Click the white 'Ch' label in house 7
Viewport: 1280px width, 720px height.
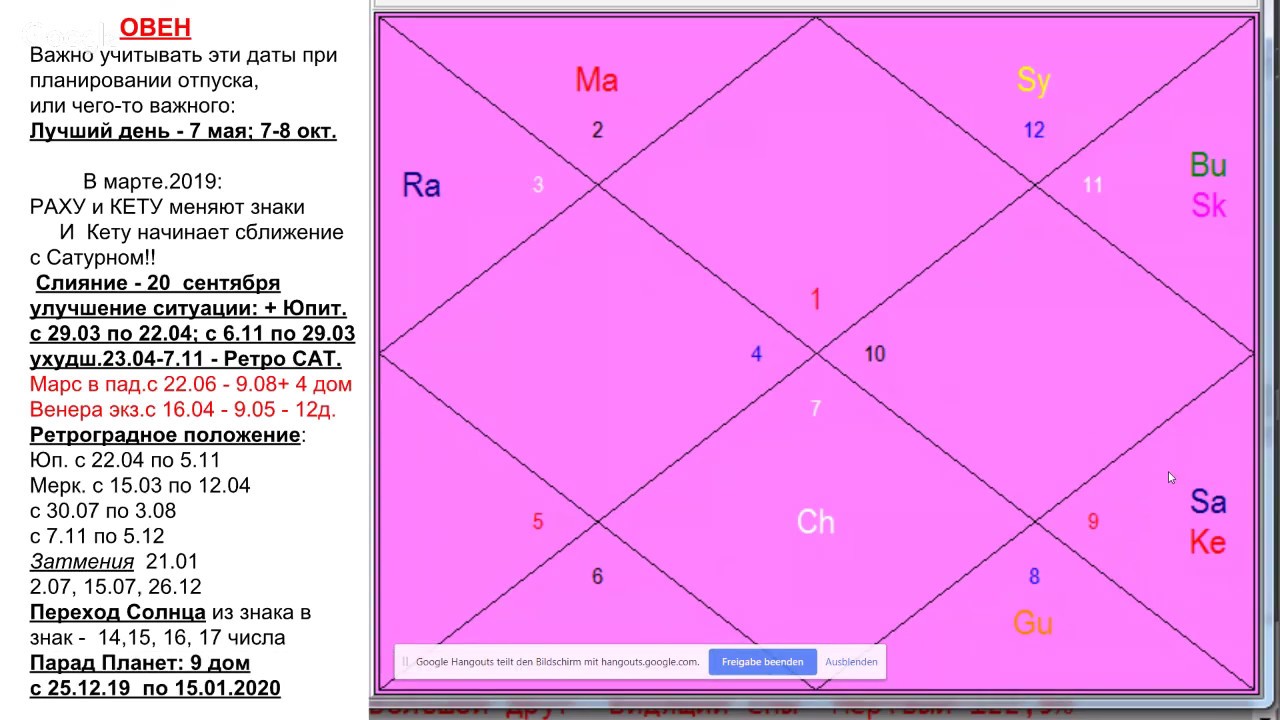tap(815, 522)
